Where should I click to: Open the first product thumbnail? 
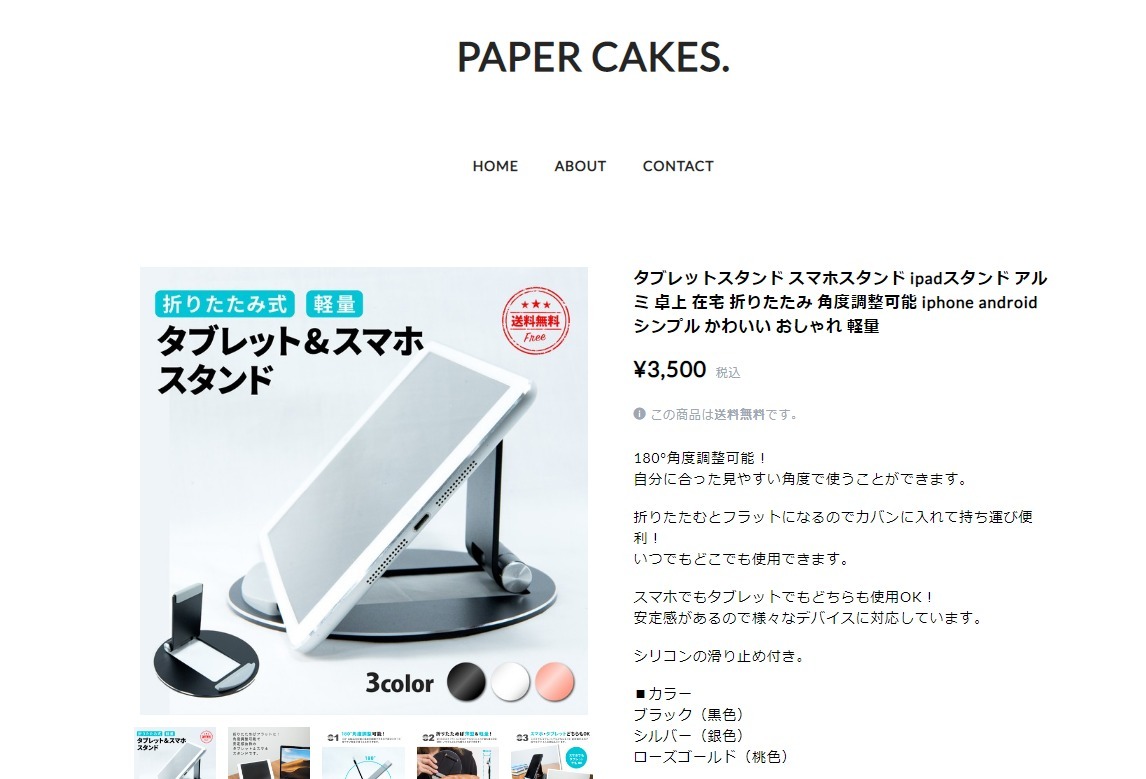(x=175, y=753)
